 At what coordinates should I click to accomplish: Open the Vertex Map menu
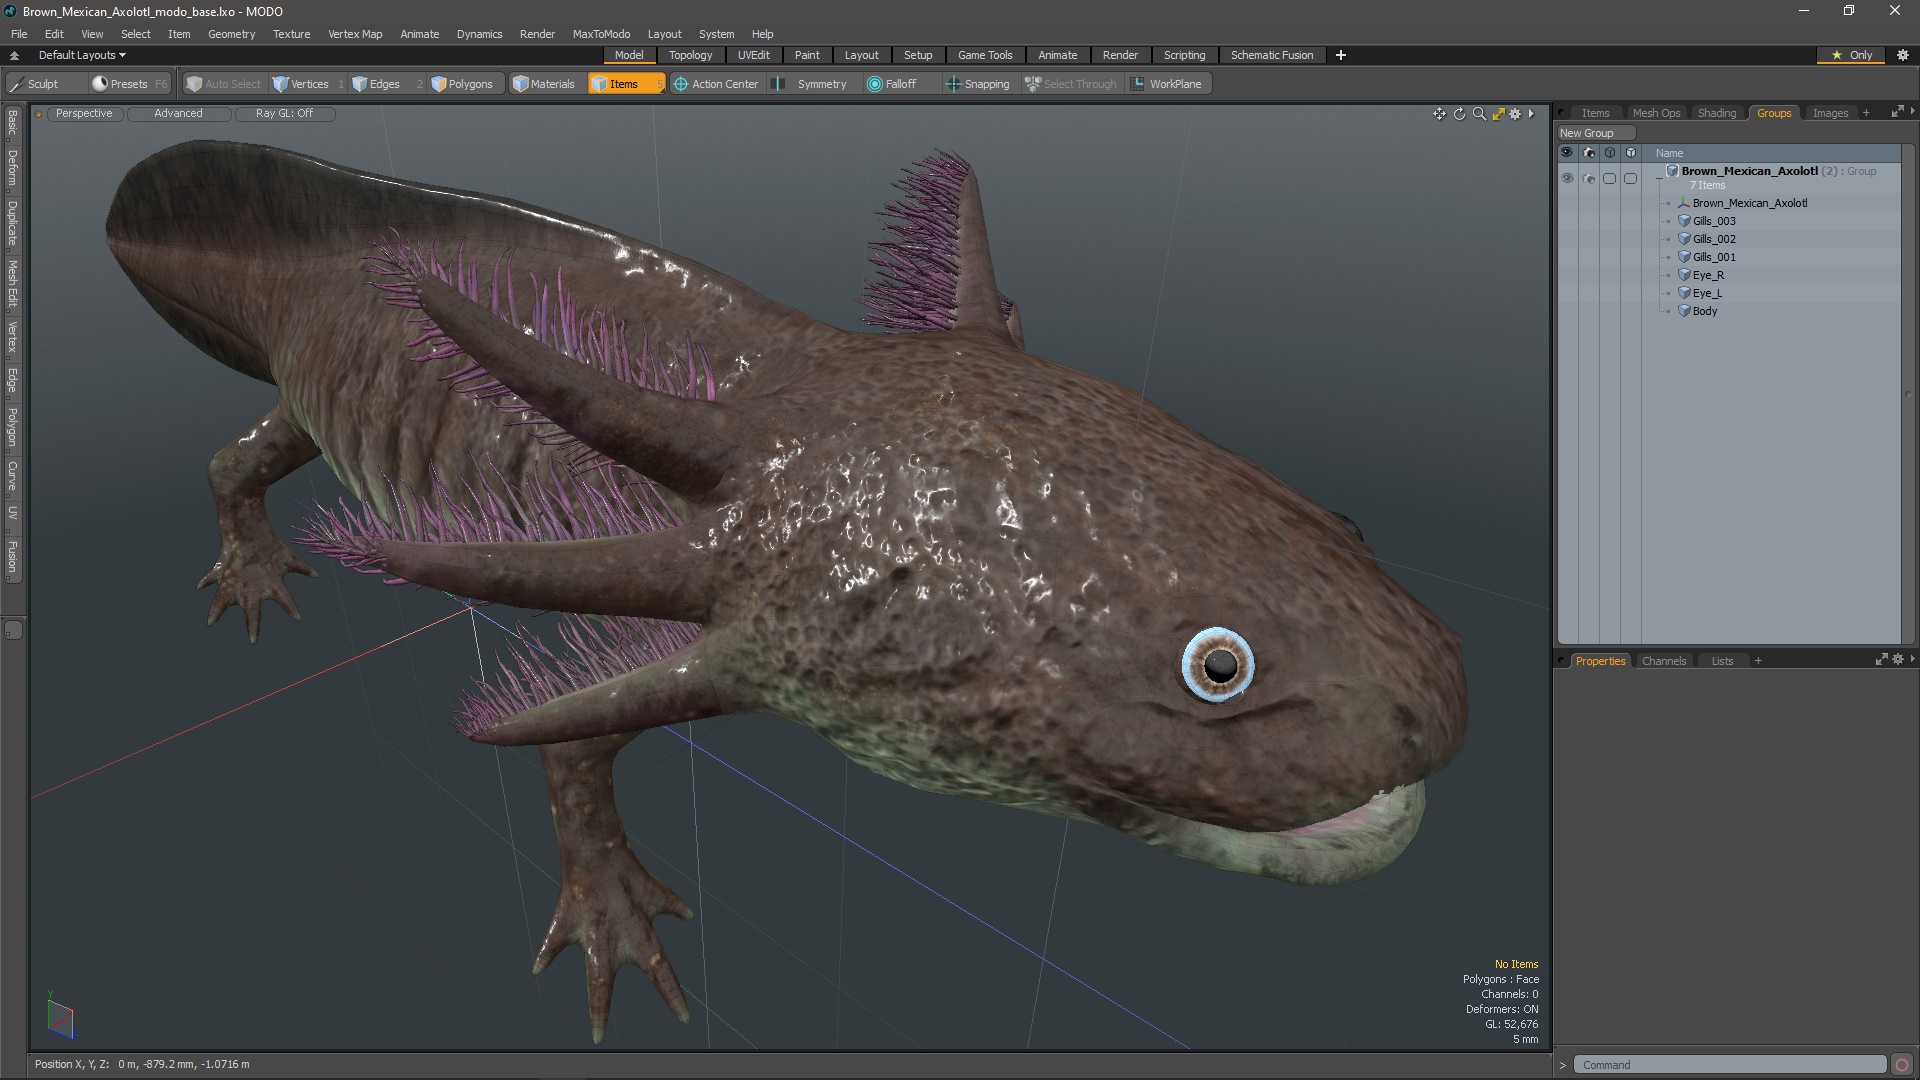coord(355,34)
